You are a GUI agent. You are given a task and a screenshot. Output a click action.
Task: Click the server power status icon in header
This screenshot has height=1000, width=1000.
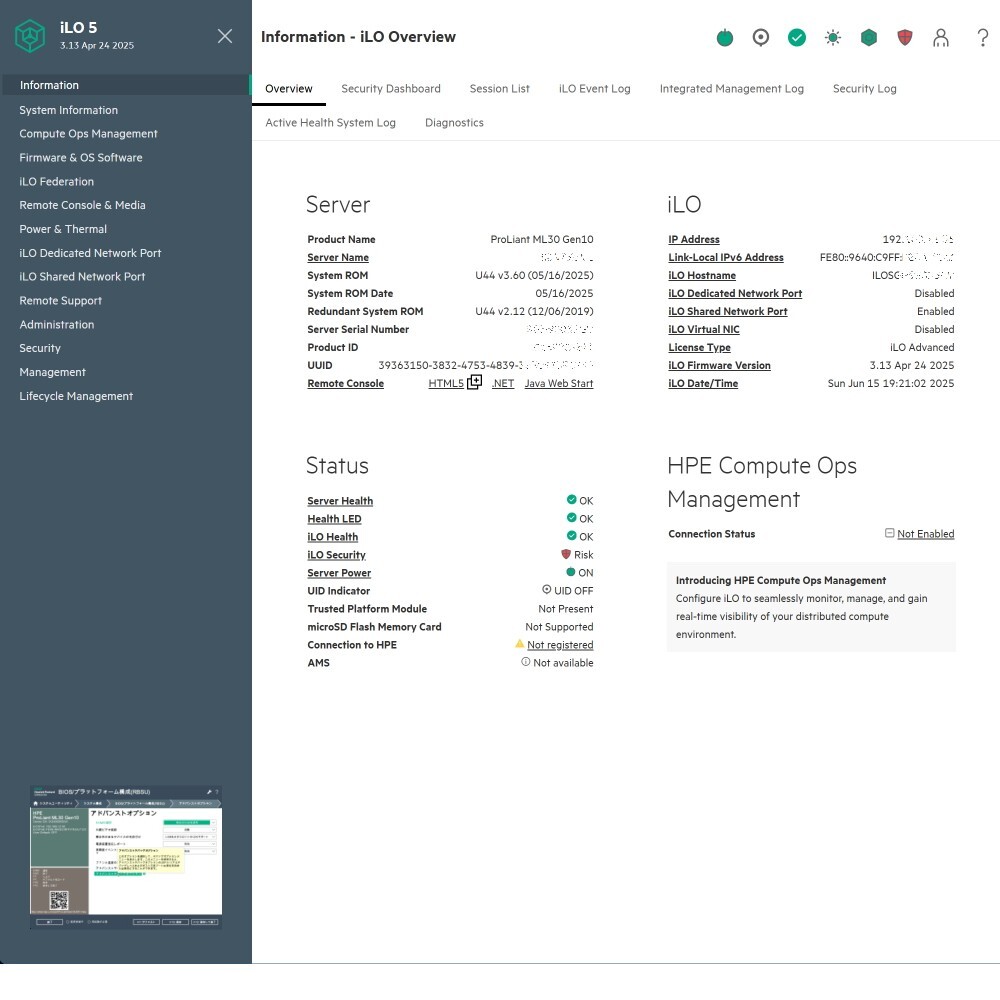725,38
